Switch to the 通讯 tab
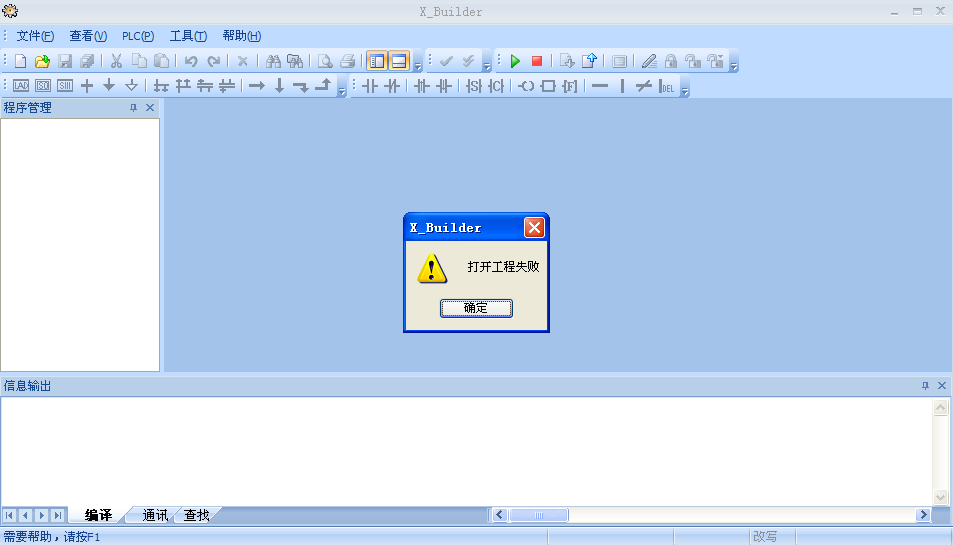The width and height of the screenshot is (953, 545). click(155, 515)
